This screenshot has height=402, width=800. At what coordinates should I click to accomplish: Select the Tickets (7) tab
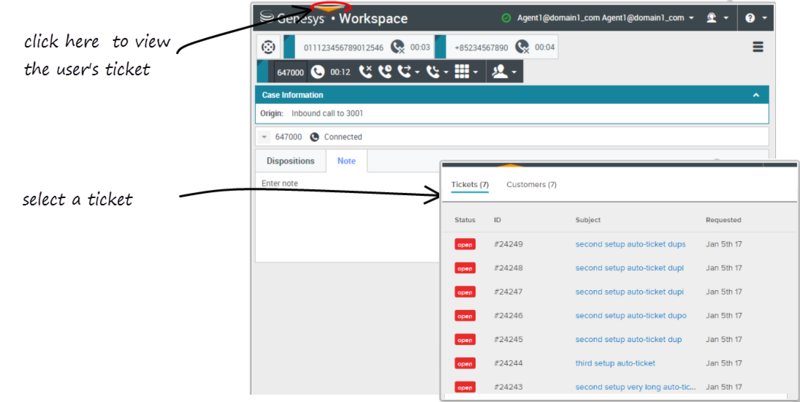point(470,185)
